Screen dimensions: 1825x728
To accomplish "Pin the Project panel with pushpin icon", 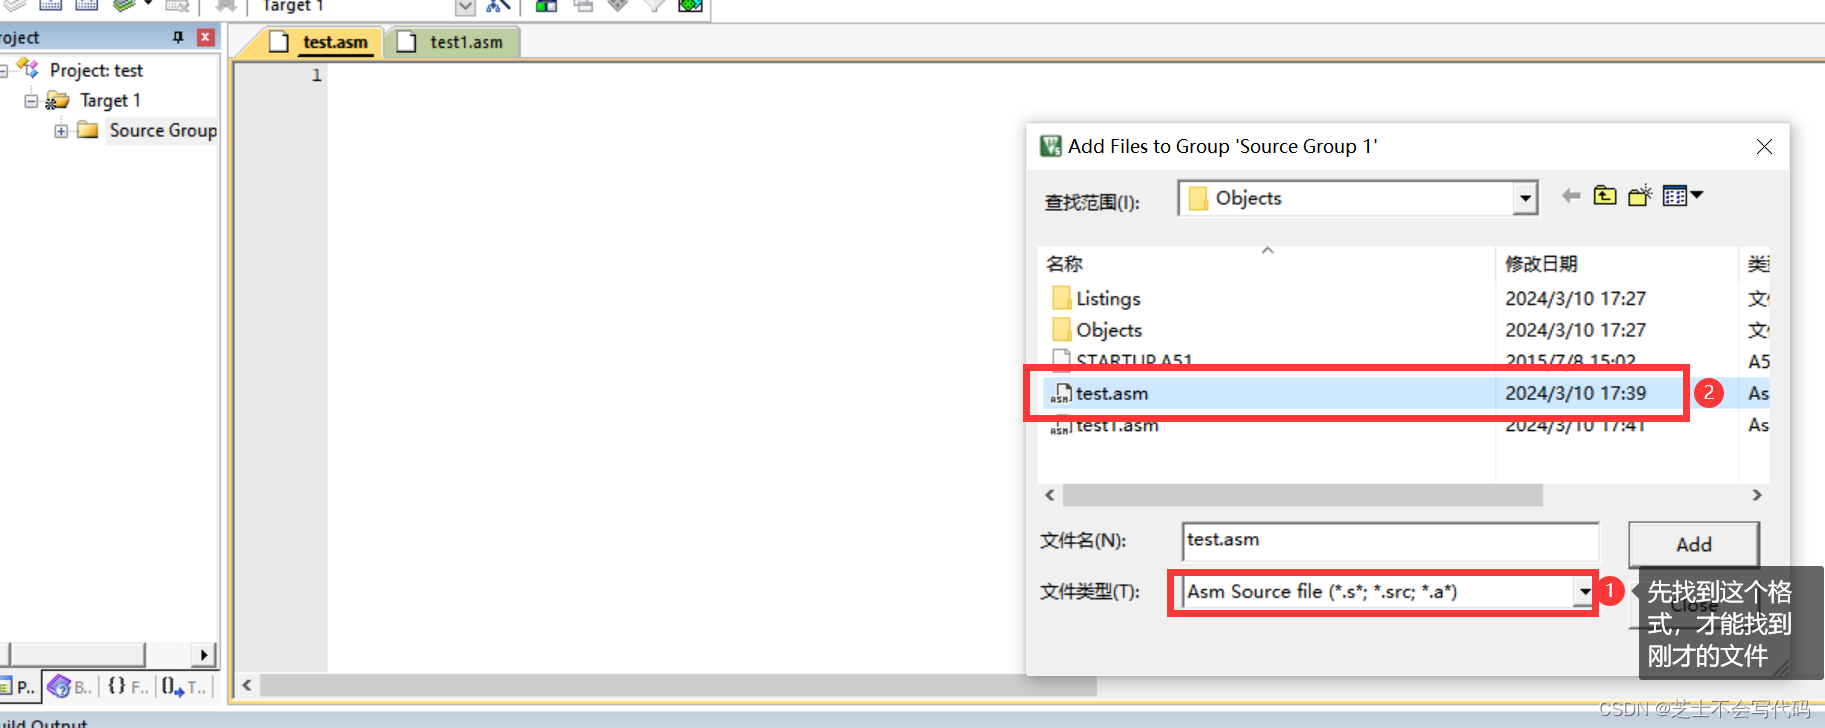I will 178,37.
